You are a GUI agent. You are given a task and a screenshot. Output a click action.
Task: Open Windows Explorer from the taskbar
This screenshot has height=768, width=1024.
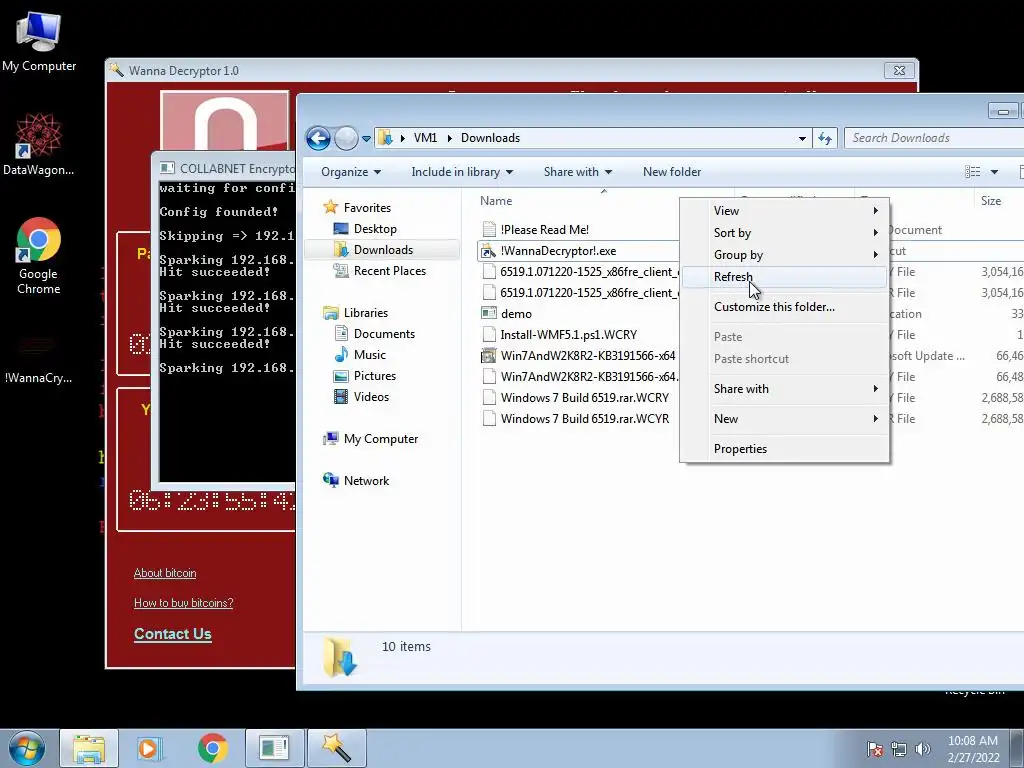tap(89, 748)
